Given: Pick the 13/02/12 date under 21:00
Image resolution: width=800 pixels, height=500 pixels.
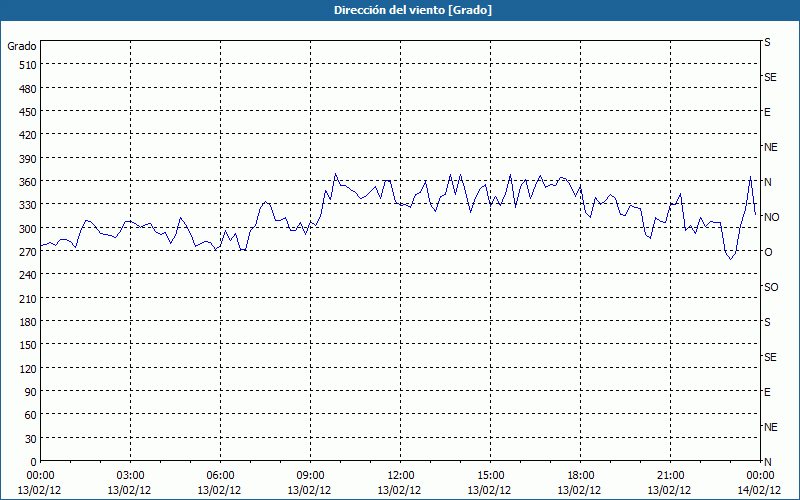Looking at the screenshot, I should pos(670,490).
